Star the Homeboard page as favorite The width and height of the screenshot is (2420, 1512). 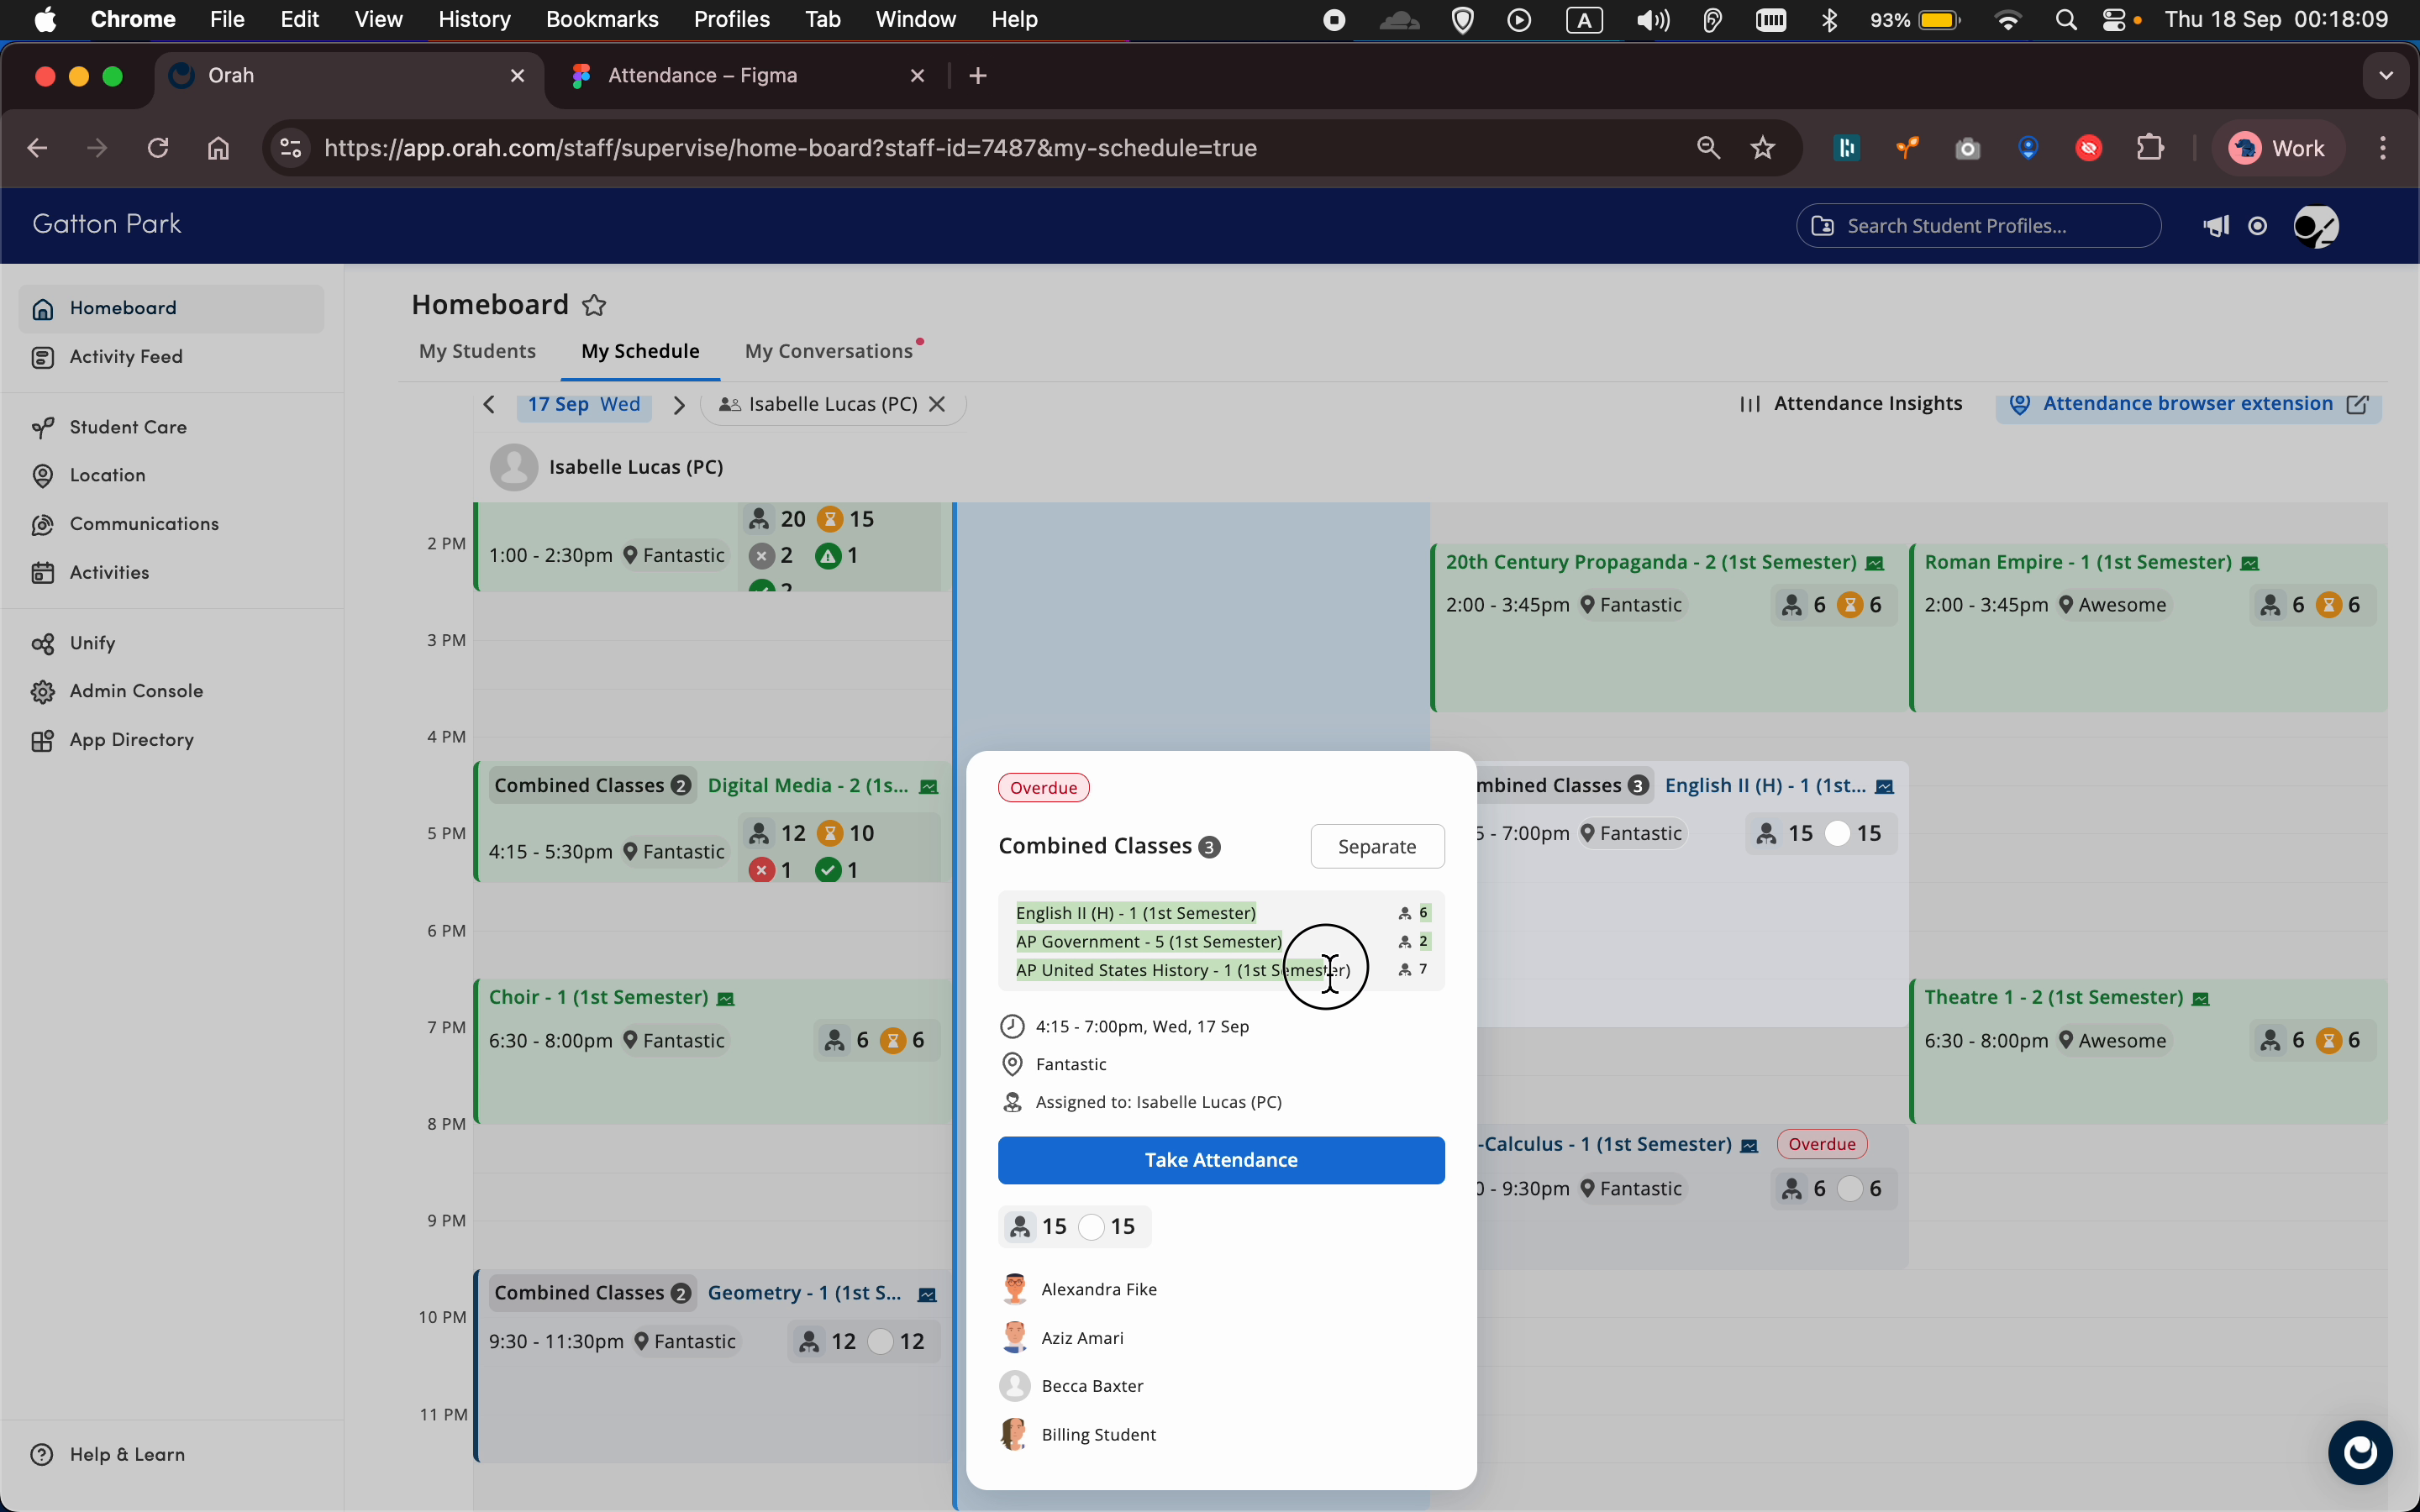coord(595,305)
